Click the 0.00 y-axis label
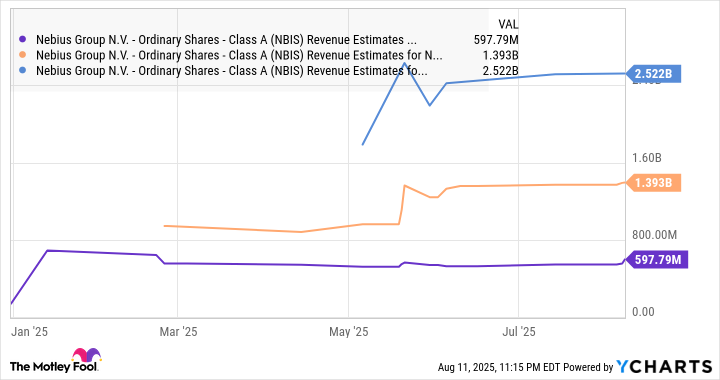The image size is (720, 380). click(x=643, y=312)
